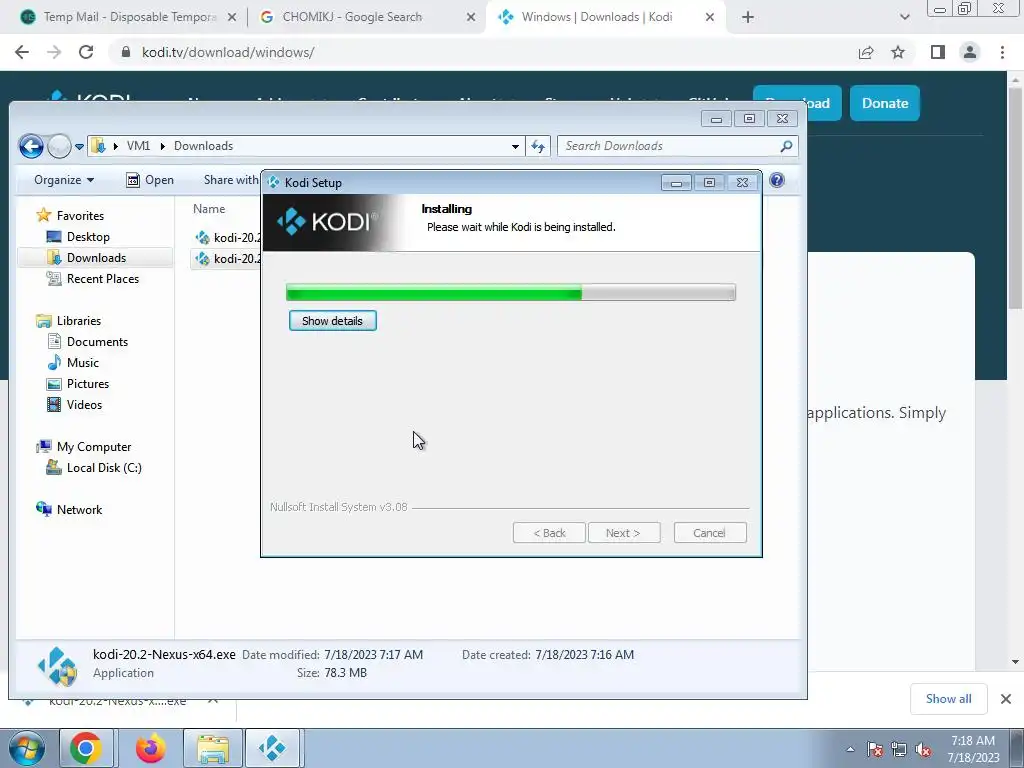Select Libraries in the navigation pane
The height and width of the screenshot is (768, 1024).
coord(69,321)
